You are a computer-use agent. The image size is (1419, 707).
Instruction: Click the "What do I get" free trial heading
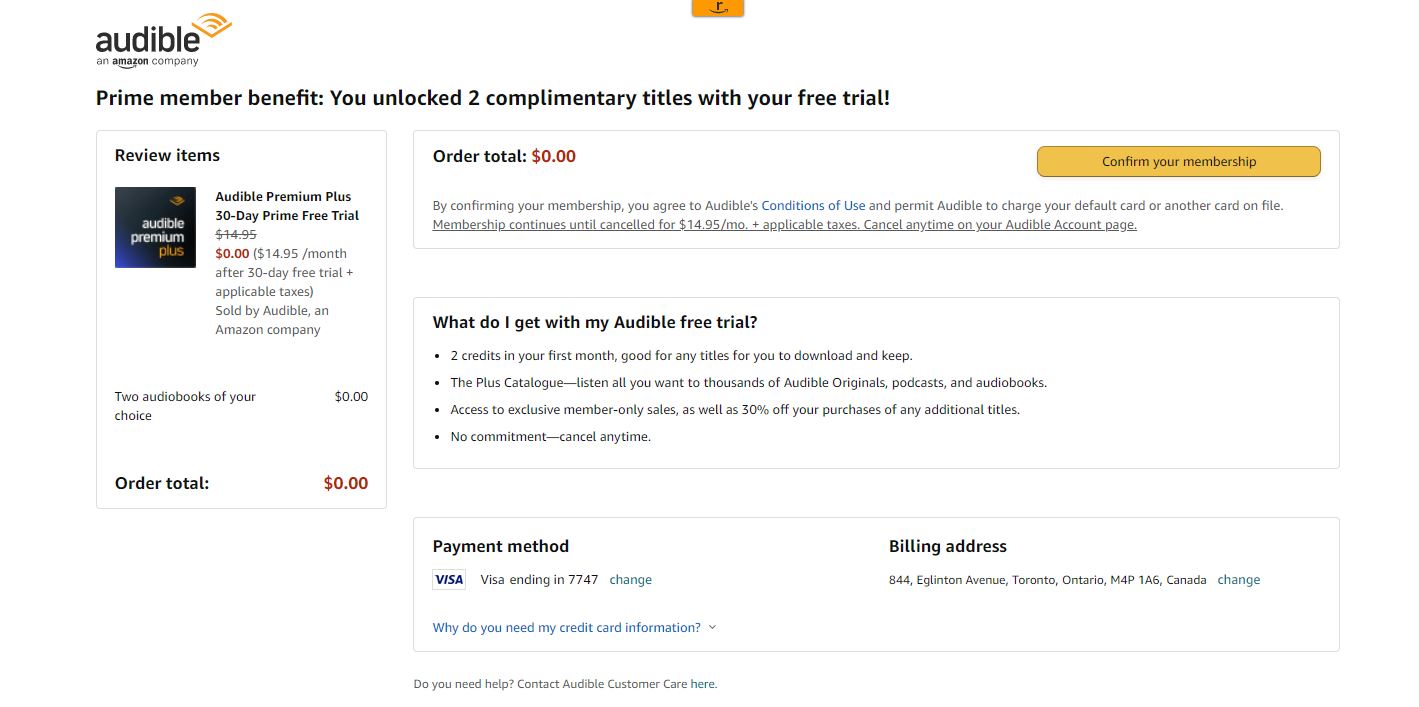point(595,323)
